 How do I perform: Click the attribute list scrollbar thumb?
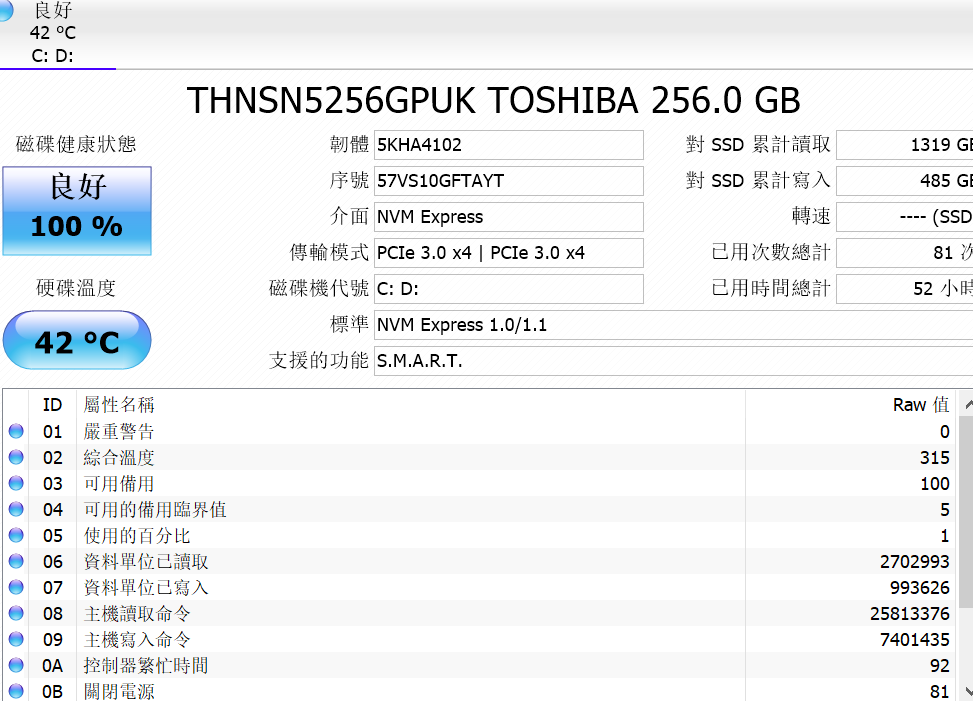pyautogui.click(x=966, y=512)
